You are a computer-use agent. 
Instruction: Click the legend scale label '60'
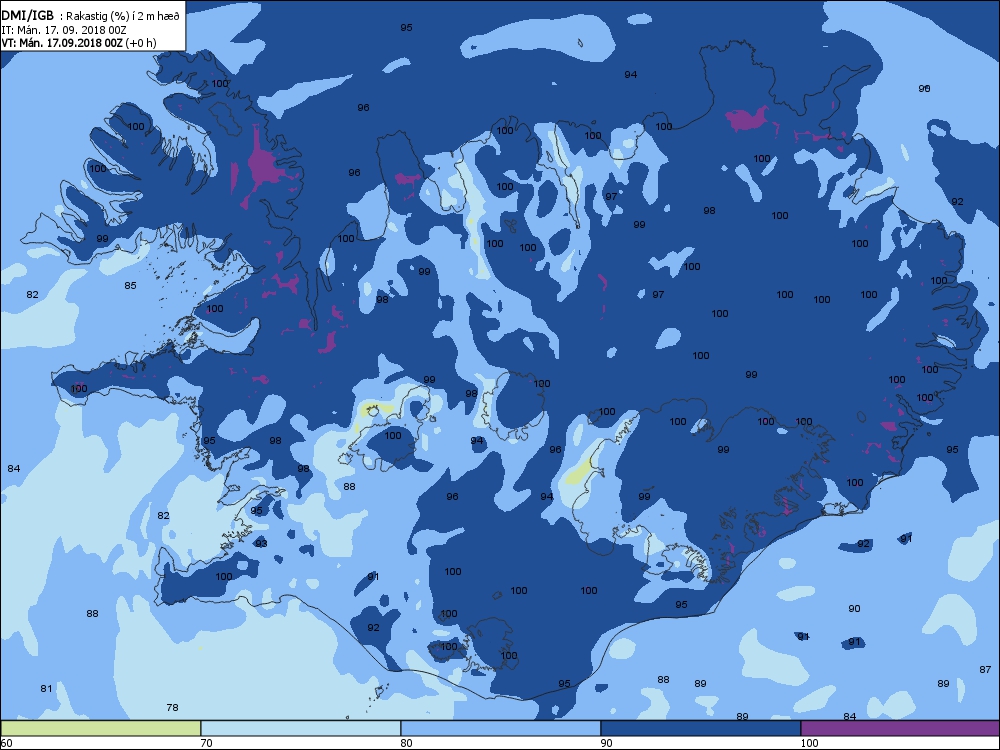(6, 743)
